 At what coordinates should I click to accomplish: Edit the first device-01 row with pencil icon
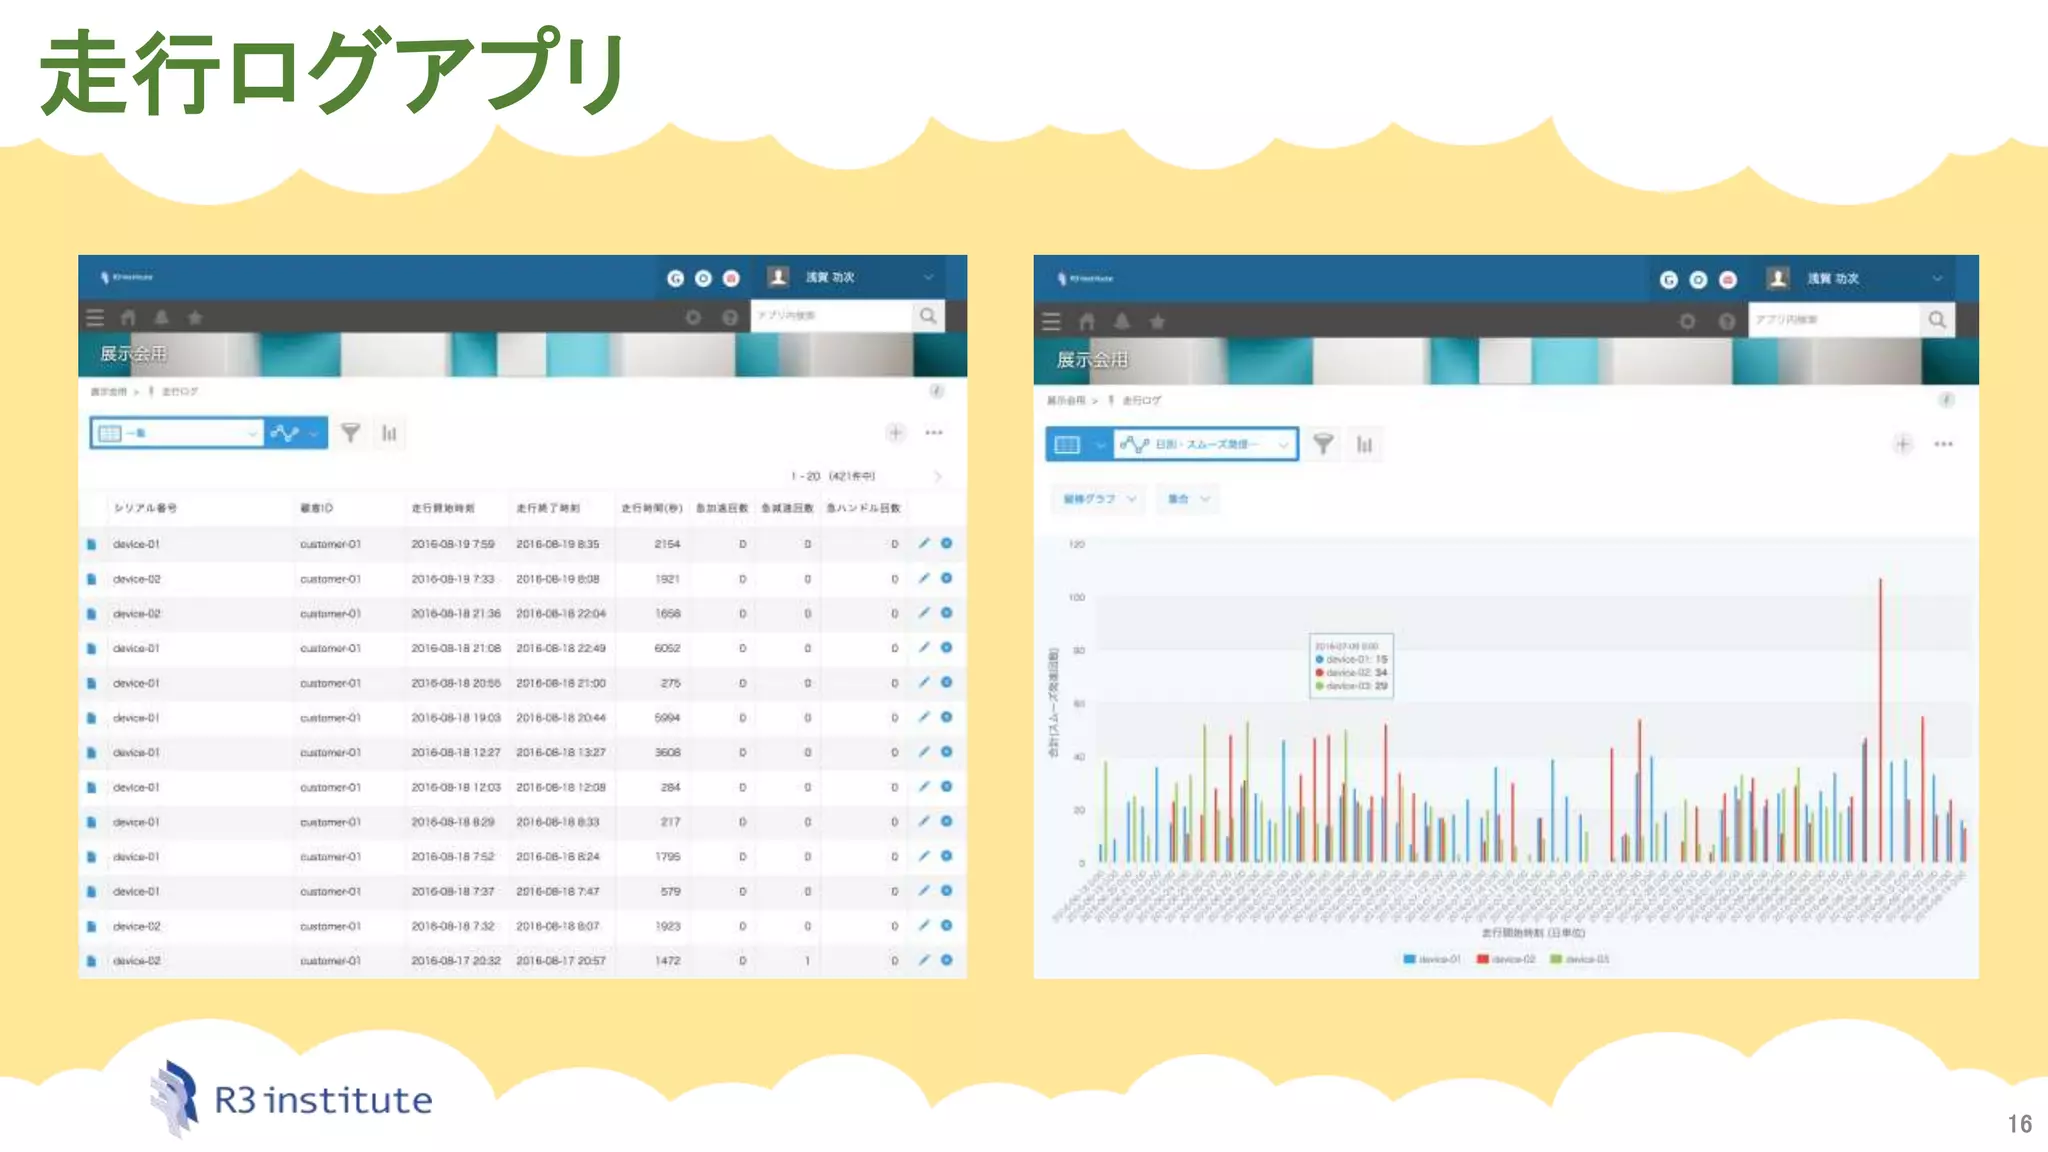coord(924,544)
